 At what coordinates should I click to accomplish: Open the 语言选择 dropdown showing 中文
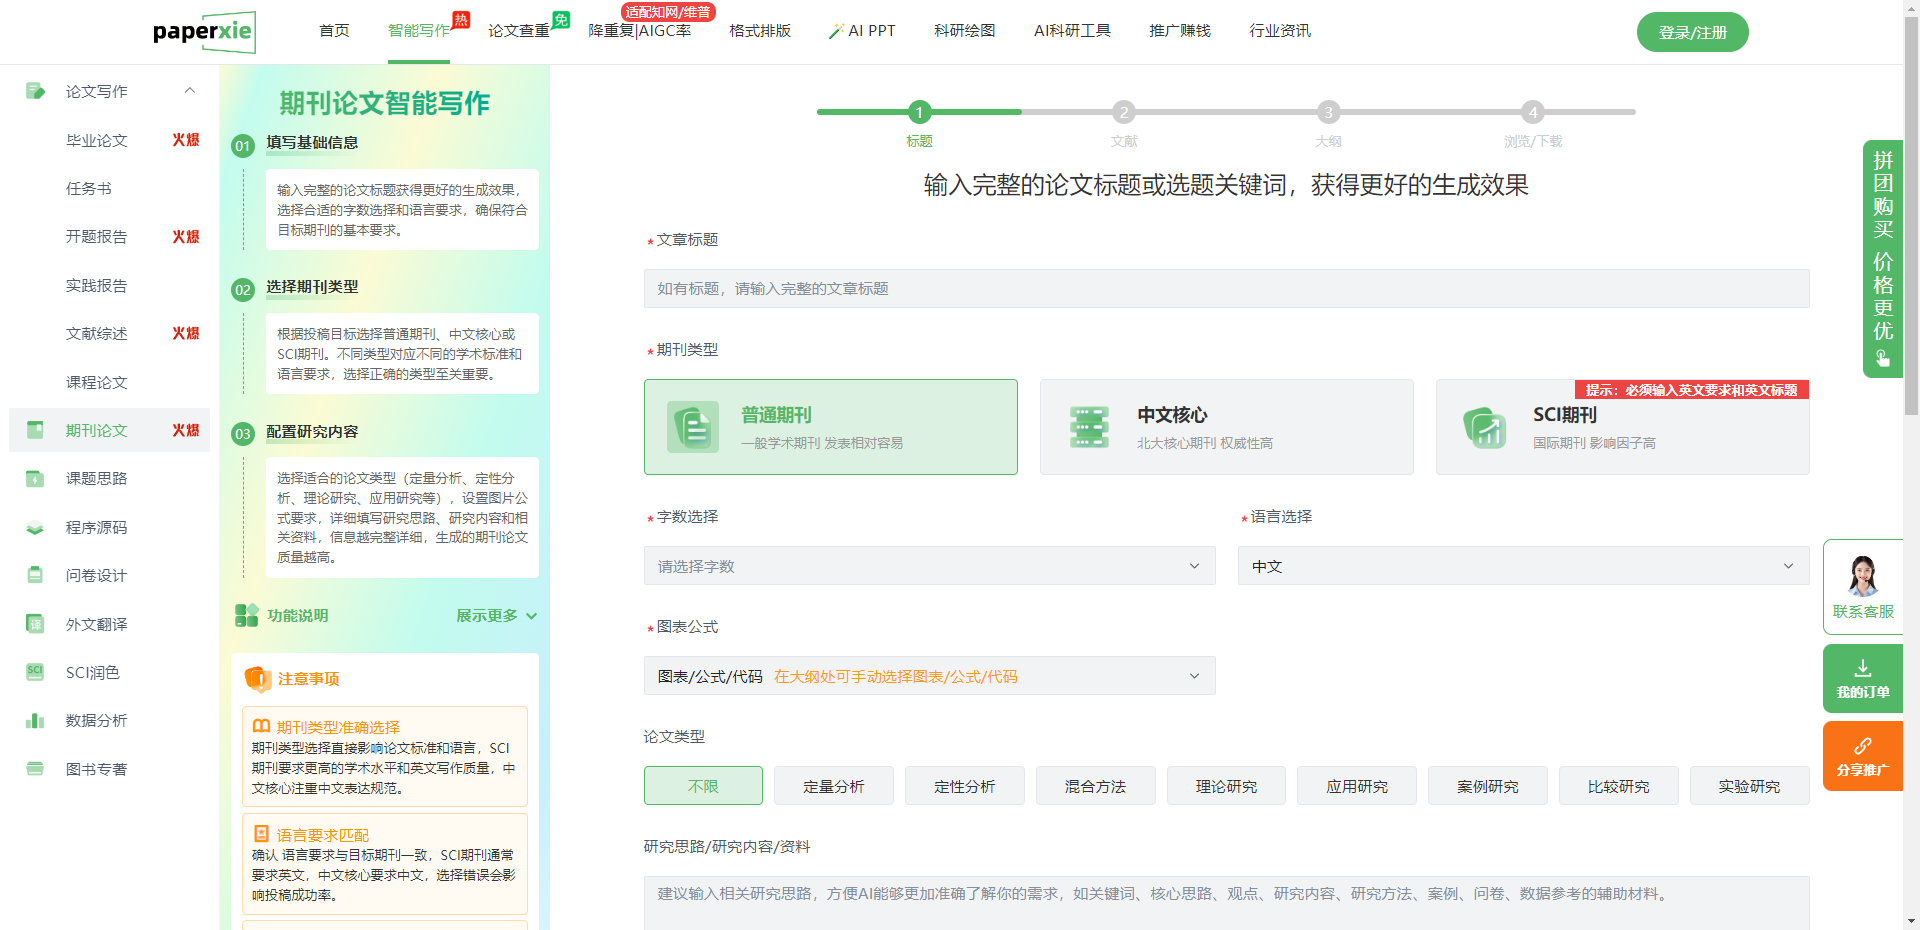click(1522, 566)
